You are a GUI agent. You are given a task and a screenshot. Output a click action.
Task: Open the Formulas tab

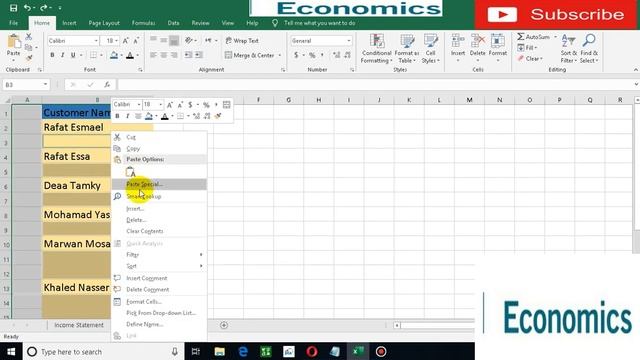click(143, 23)
